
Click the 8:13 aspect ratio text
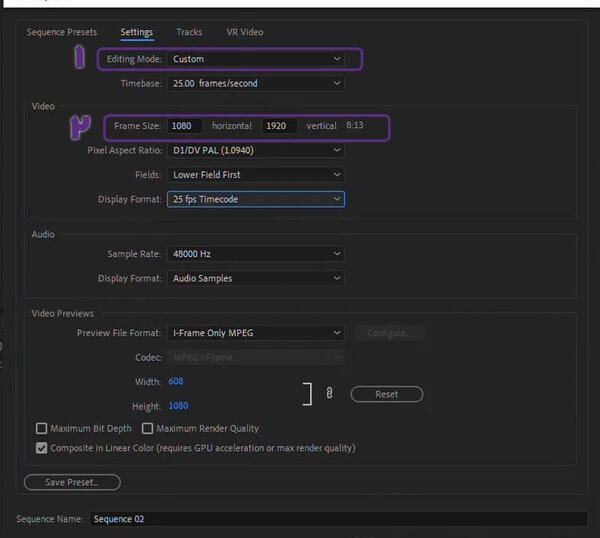[355, 125]
